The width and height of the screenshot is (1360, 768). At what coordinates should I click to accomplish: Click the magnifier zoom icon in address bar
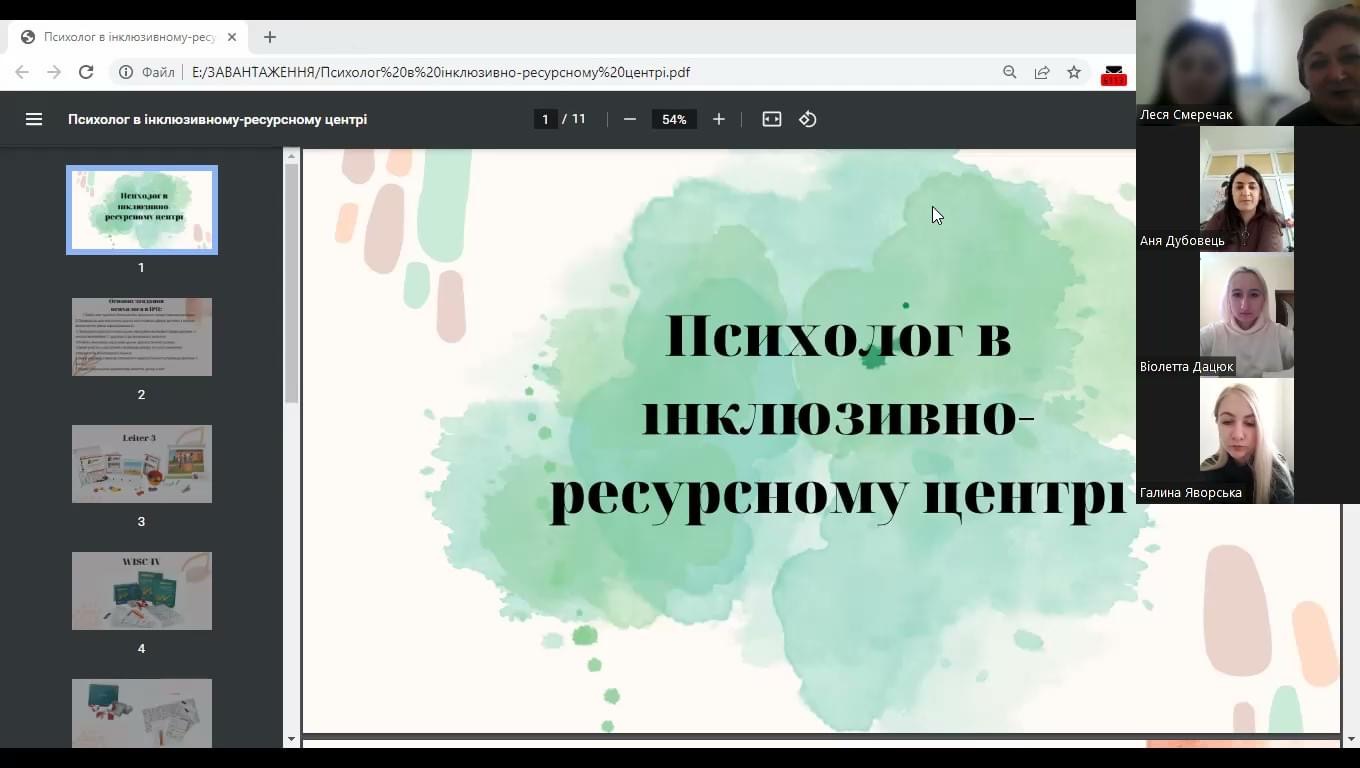pyautogui.click(x=1010, y=72)
